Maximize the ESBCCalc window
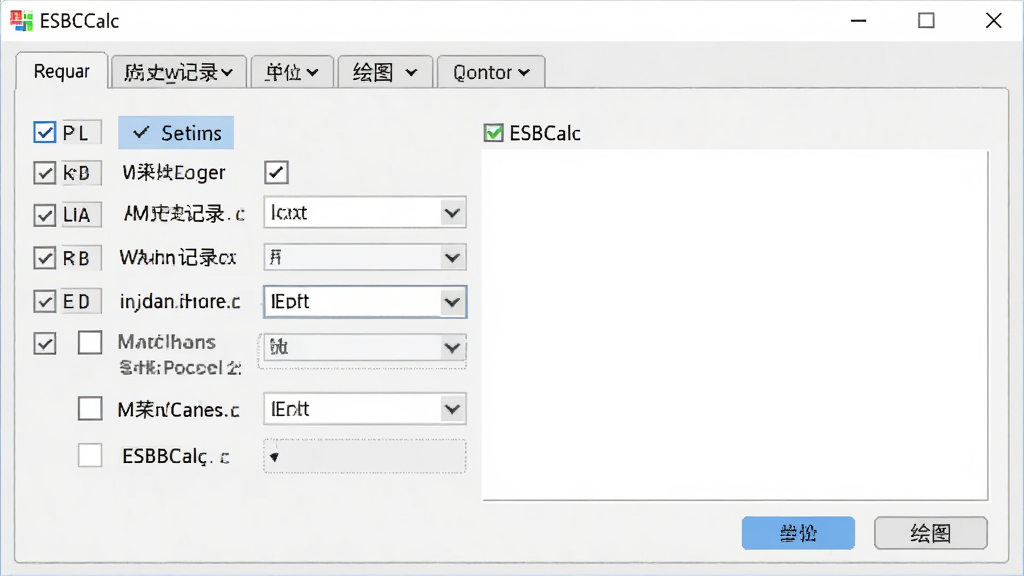The height and width of the screenshot is (576, 1024). point(926,20)
